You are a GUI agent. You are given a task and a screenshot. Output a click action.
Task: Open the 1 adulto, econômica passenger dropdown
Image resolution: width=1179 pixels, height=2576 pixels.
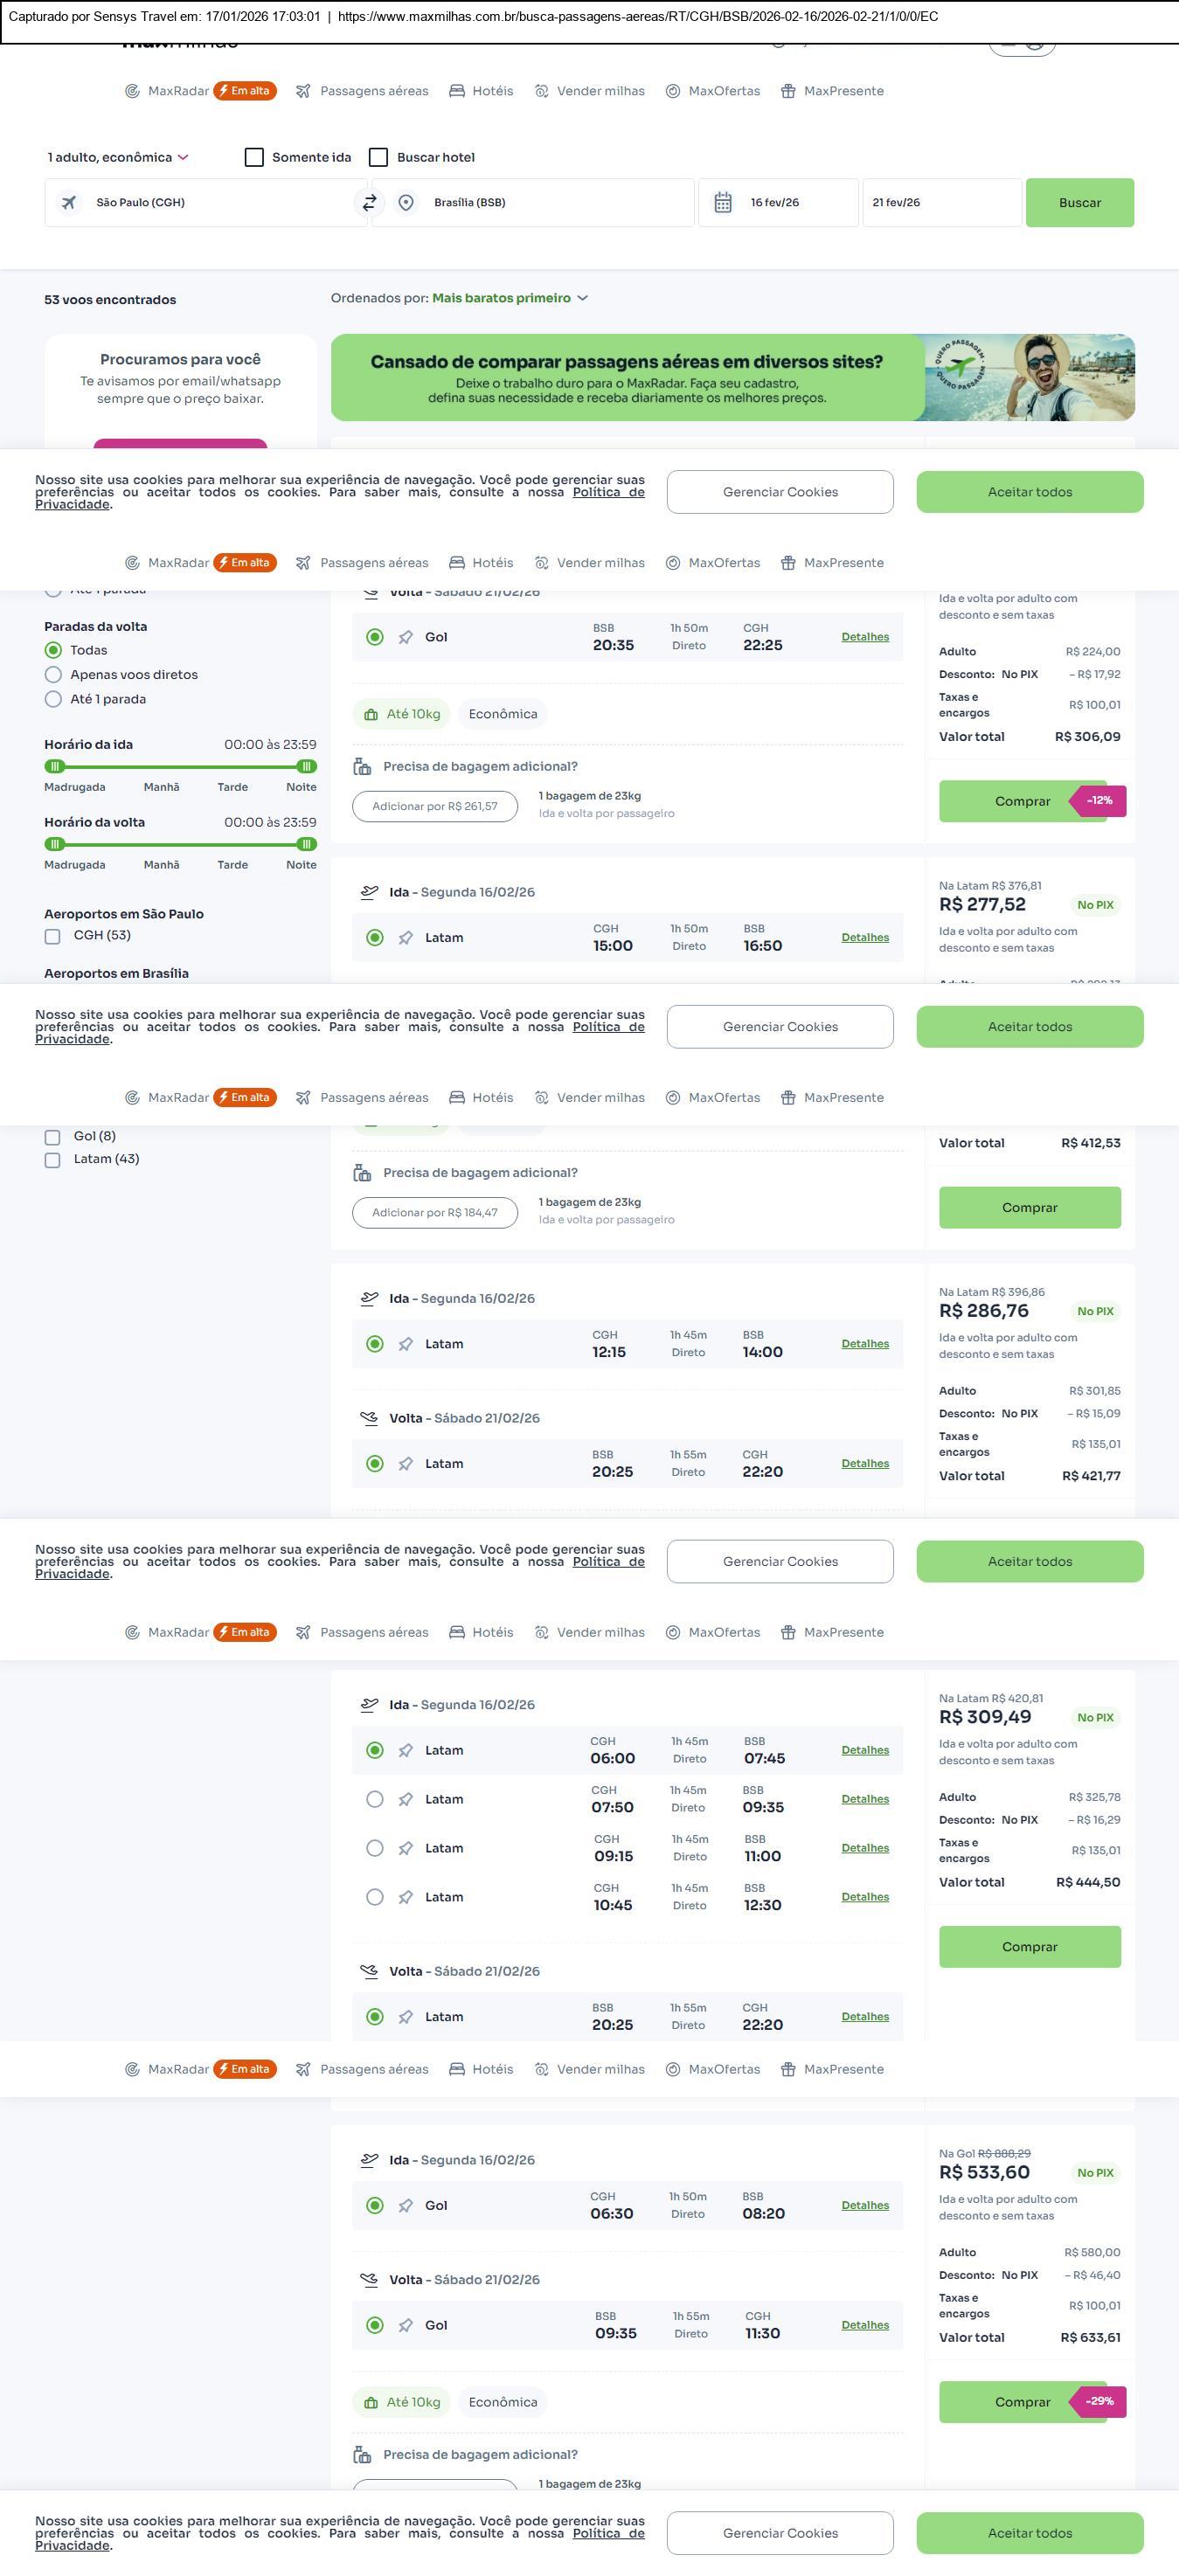pyautogui.click(x=118, y=157)
